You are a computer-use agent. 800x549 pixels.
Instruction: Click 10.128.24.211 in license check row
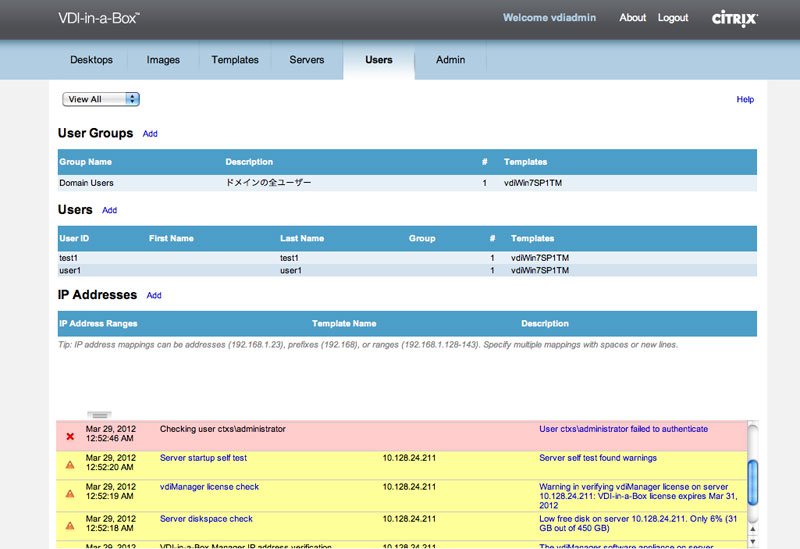click(409, 487)
